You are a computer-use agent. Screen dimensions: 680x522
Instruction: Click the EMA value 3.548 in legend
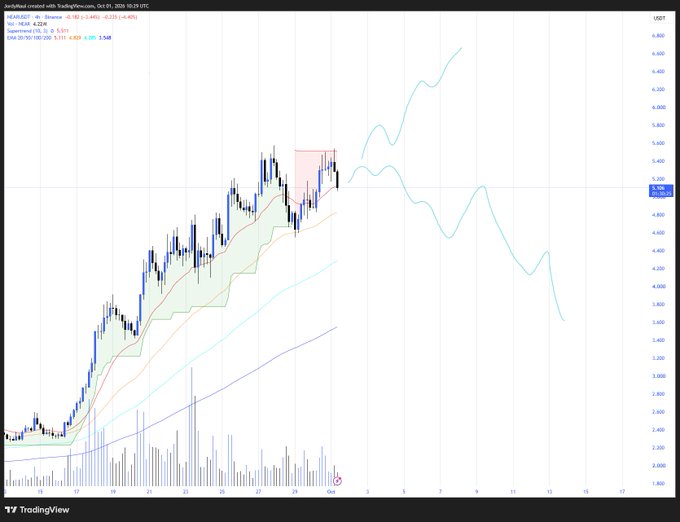pos(105,38)
